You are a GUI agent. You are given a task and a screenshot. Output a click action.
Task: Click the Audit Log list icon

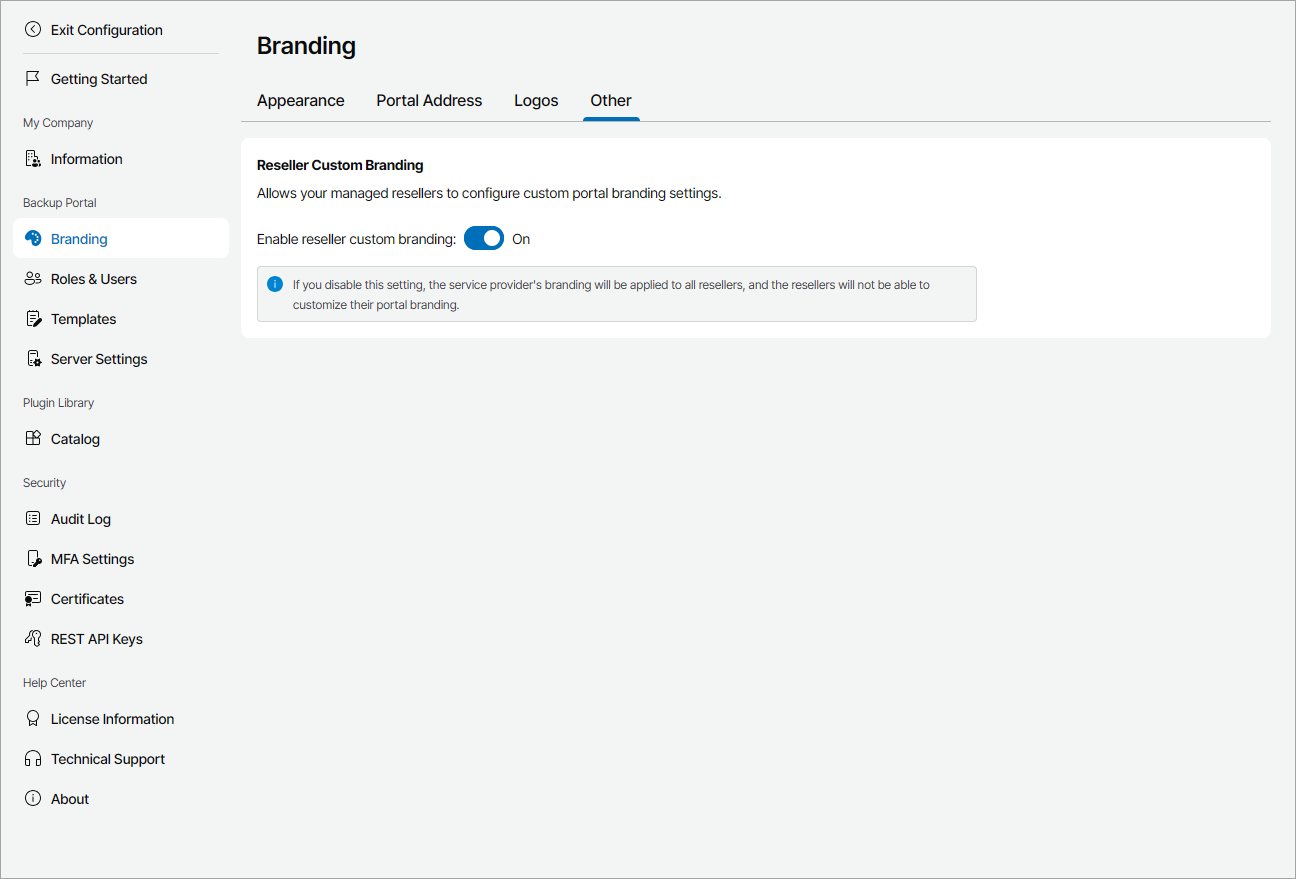click(33, 518)
